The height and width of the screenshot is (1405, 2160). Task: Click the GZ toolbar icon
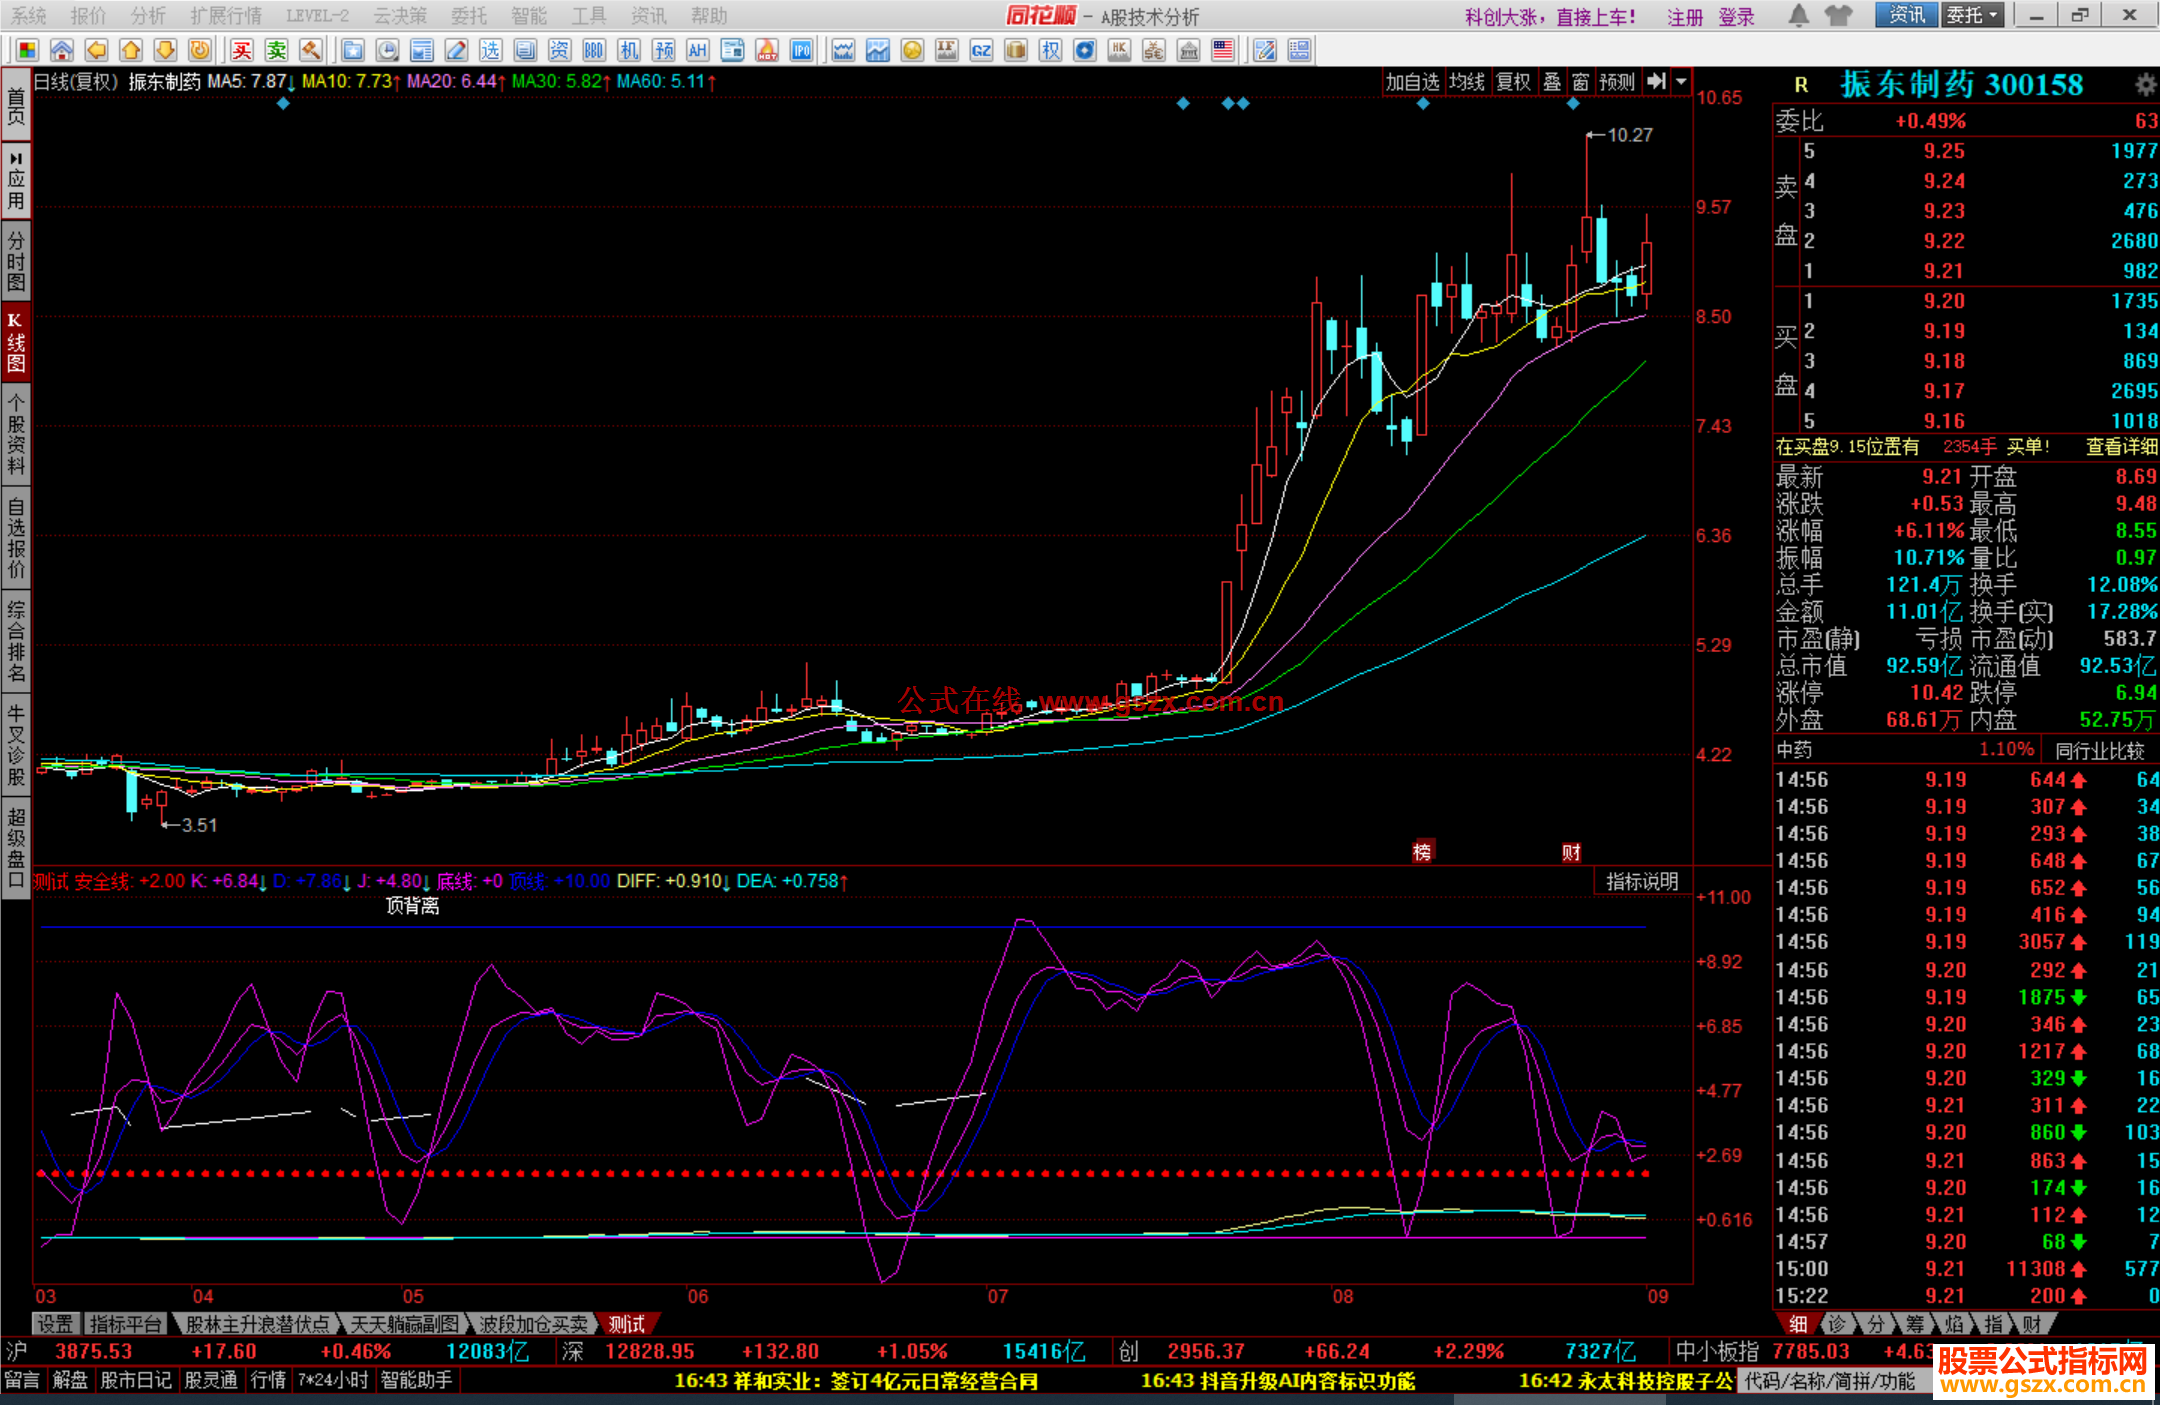click(981, 50)
